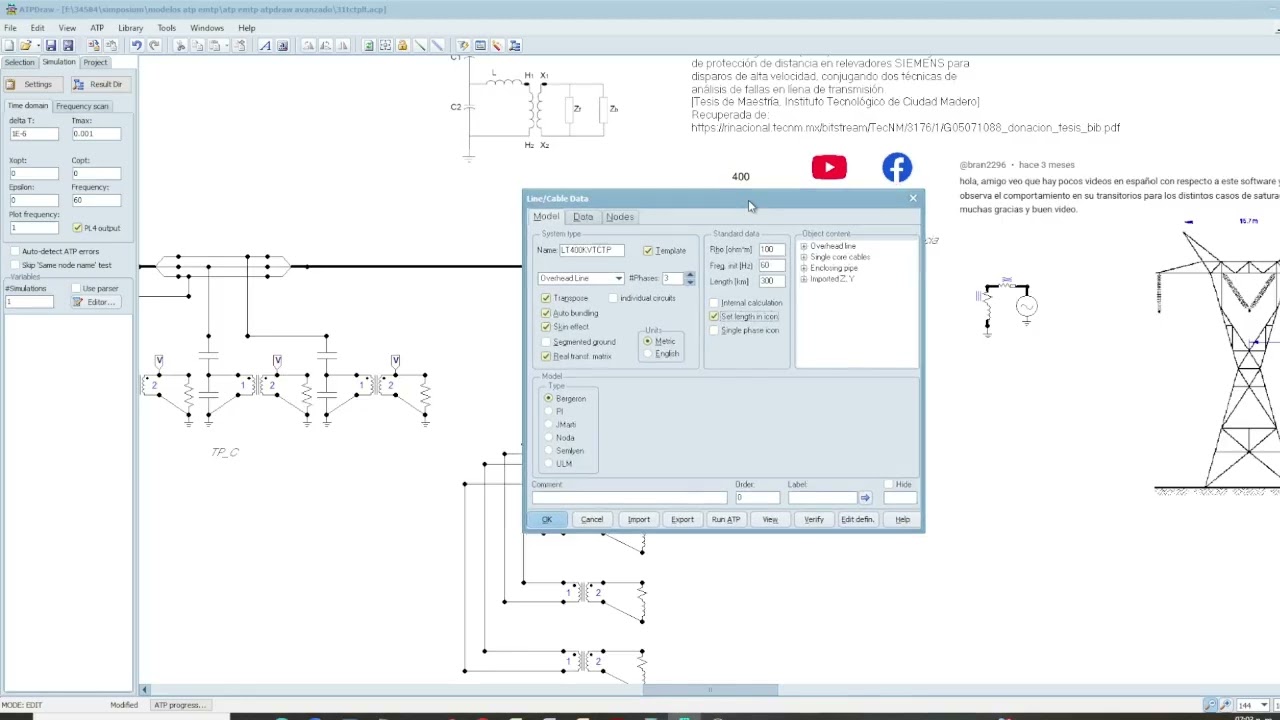Open the File menu
1280x720 pixels.
[x=9, y=28]
